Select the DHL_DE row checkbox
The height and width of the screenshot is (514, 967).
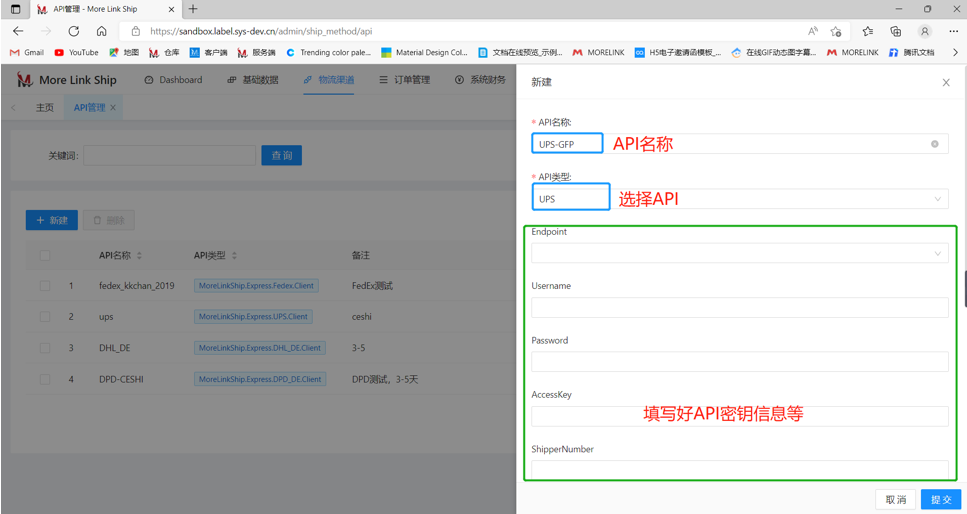(x=45, y=348)
